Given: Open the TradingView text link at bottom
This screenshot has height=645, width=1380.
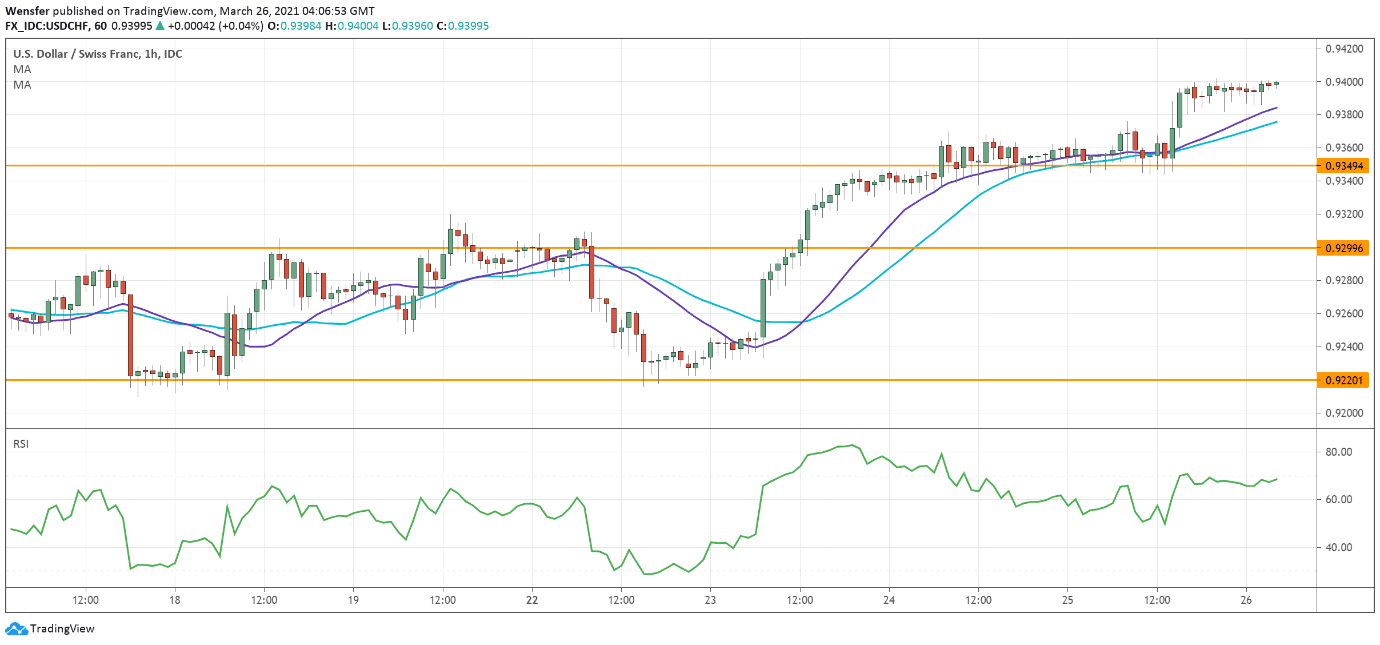Looking at the screenshot, I should coord(62,629).
